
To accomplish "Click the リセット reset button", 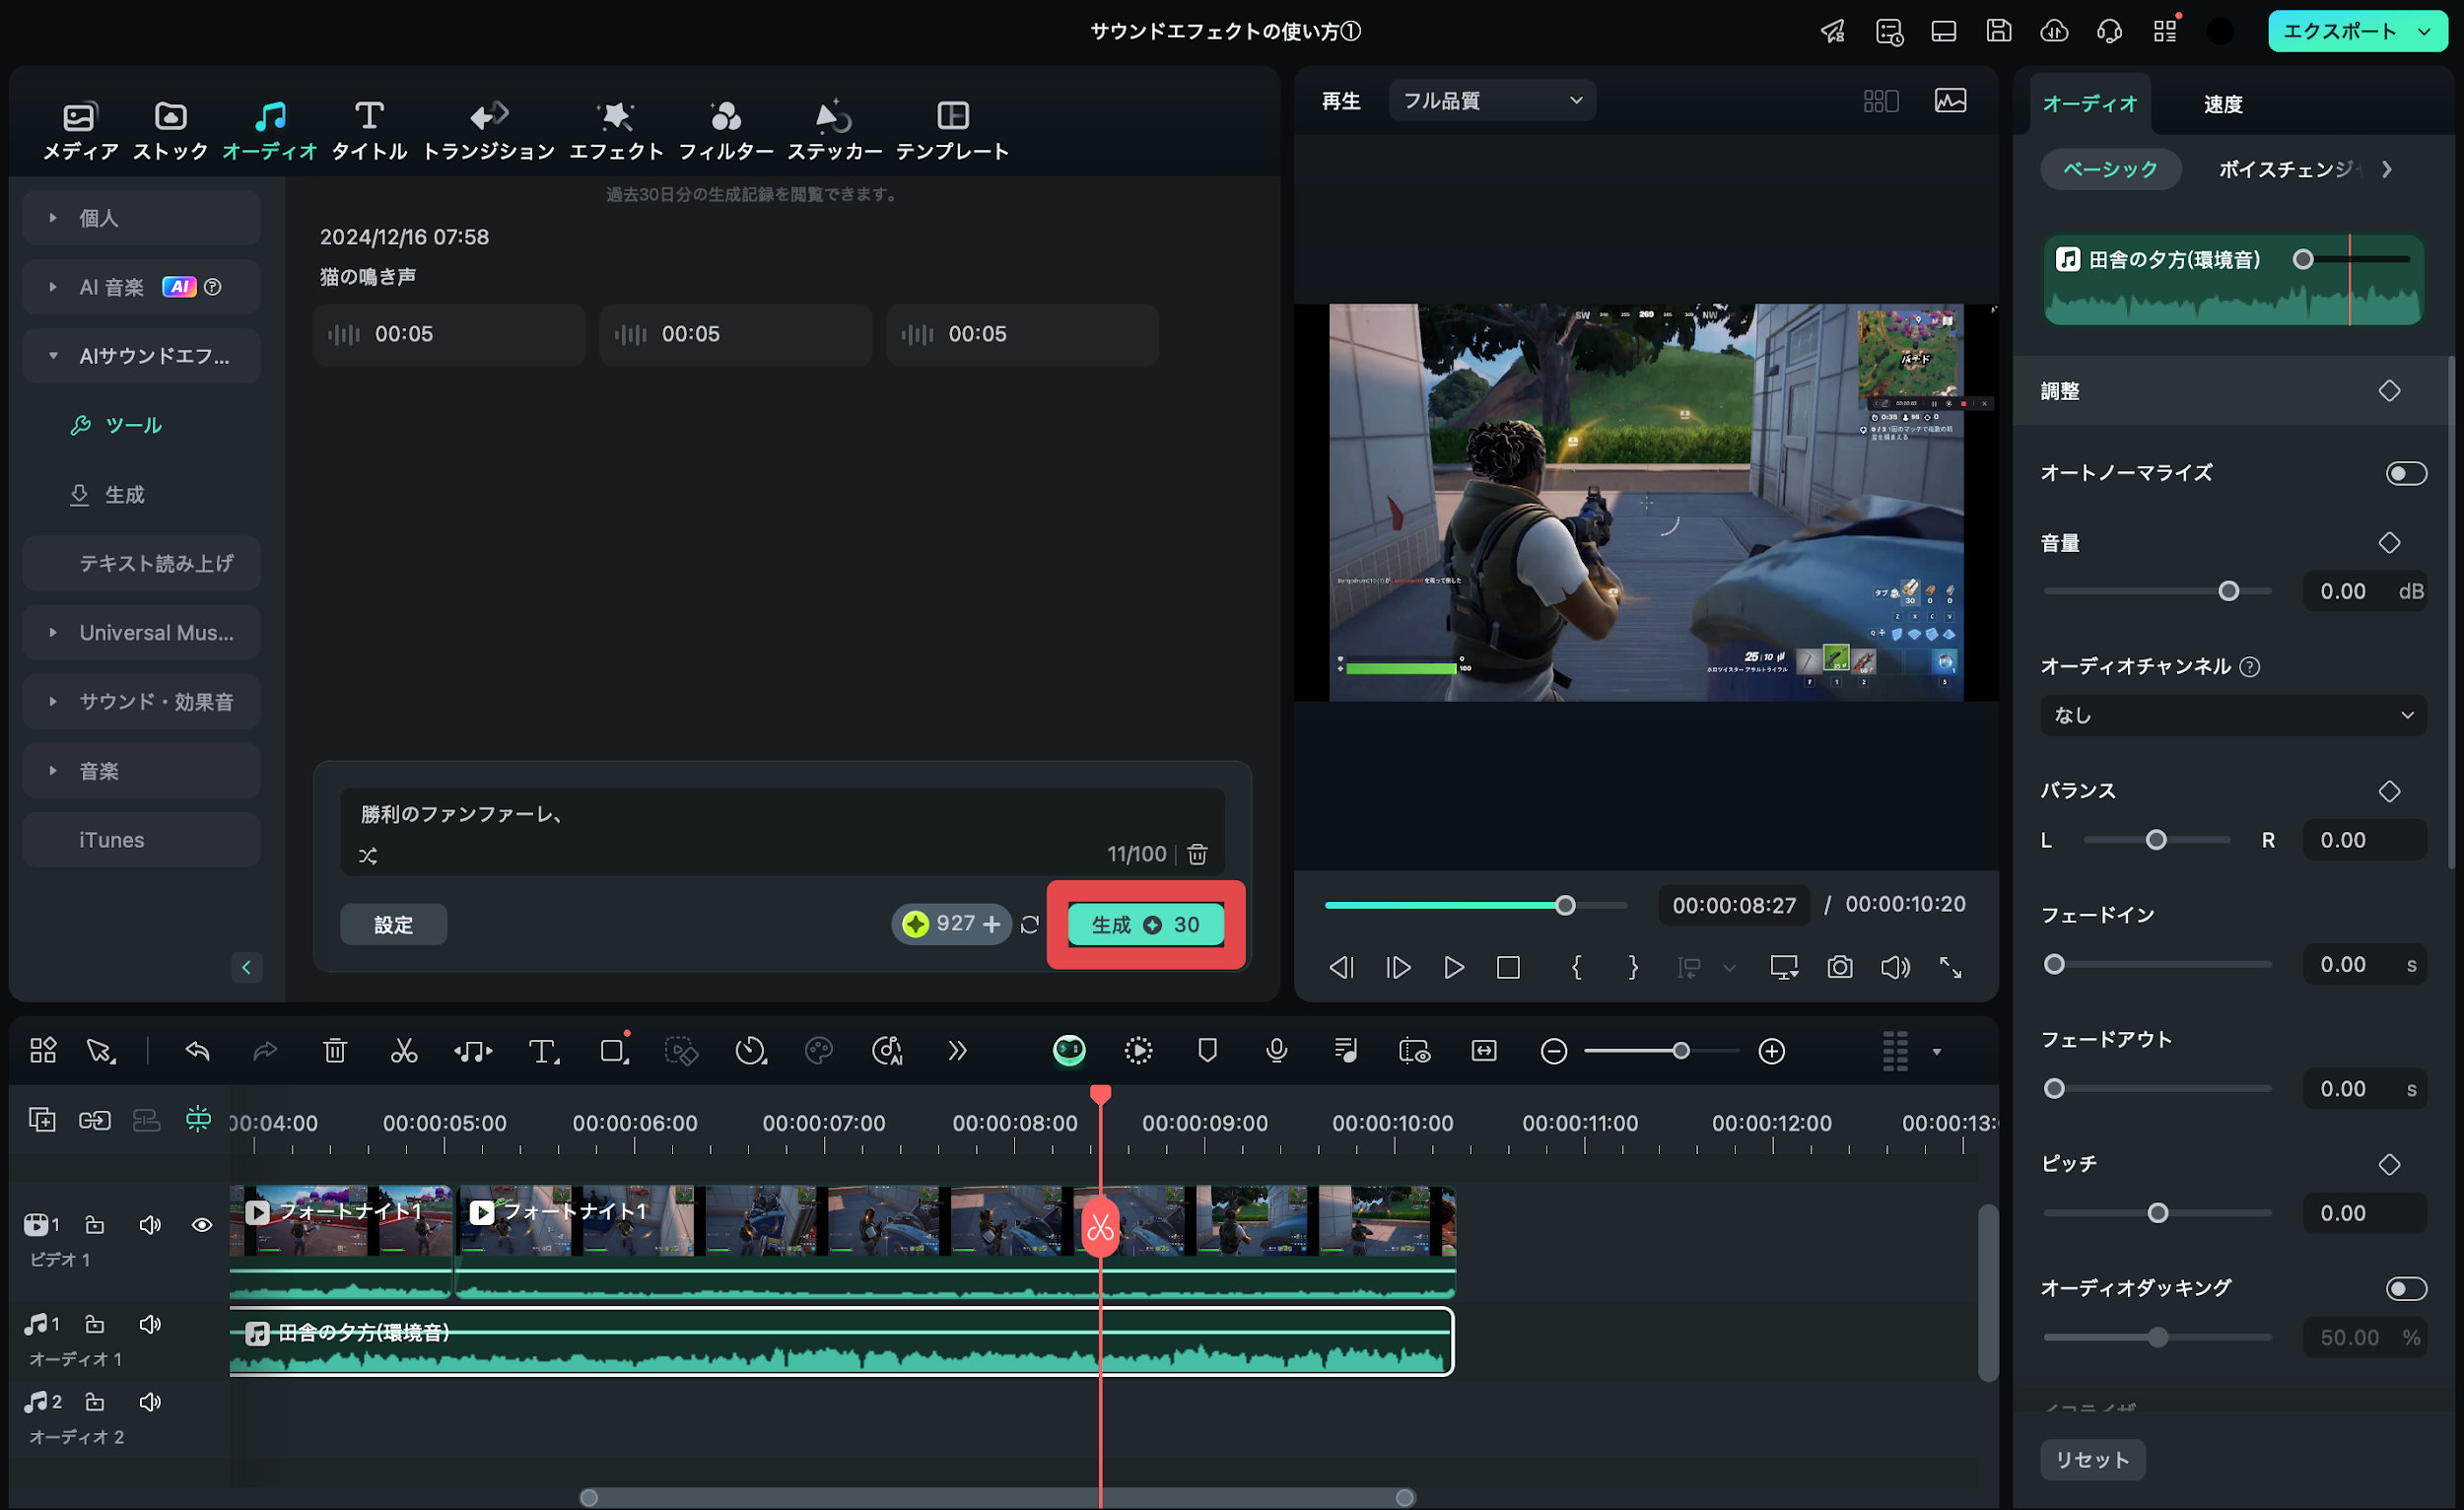I will pos(2092,1459).
